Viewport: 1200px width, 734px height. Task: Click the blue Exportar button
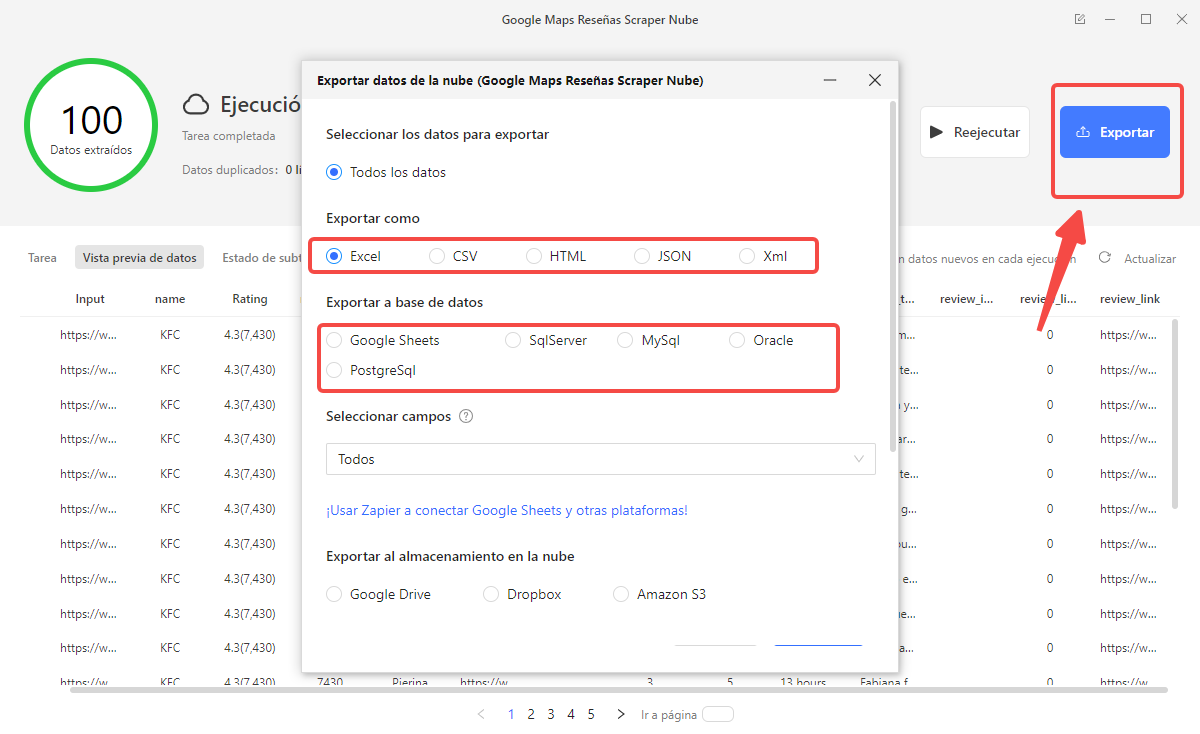[x=1114, y=131]
